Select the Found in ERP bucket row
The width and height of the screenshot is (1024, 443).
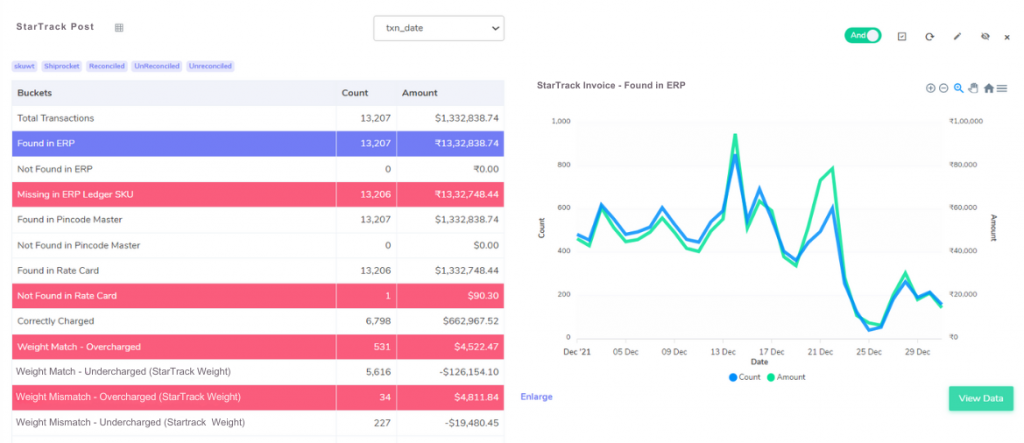pyautogui.click(x=258, y=143)
